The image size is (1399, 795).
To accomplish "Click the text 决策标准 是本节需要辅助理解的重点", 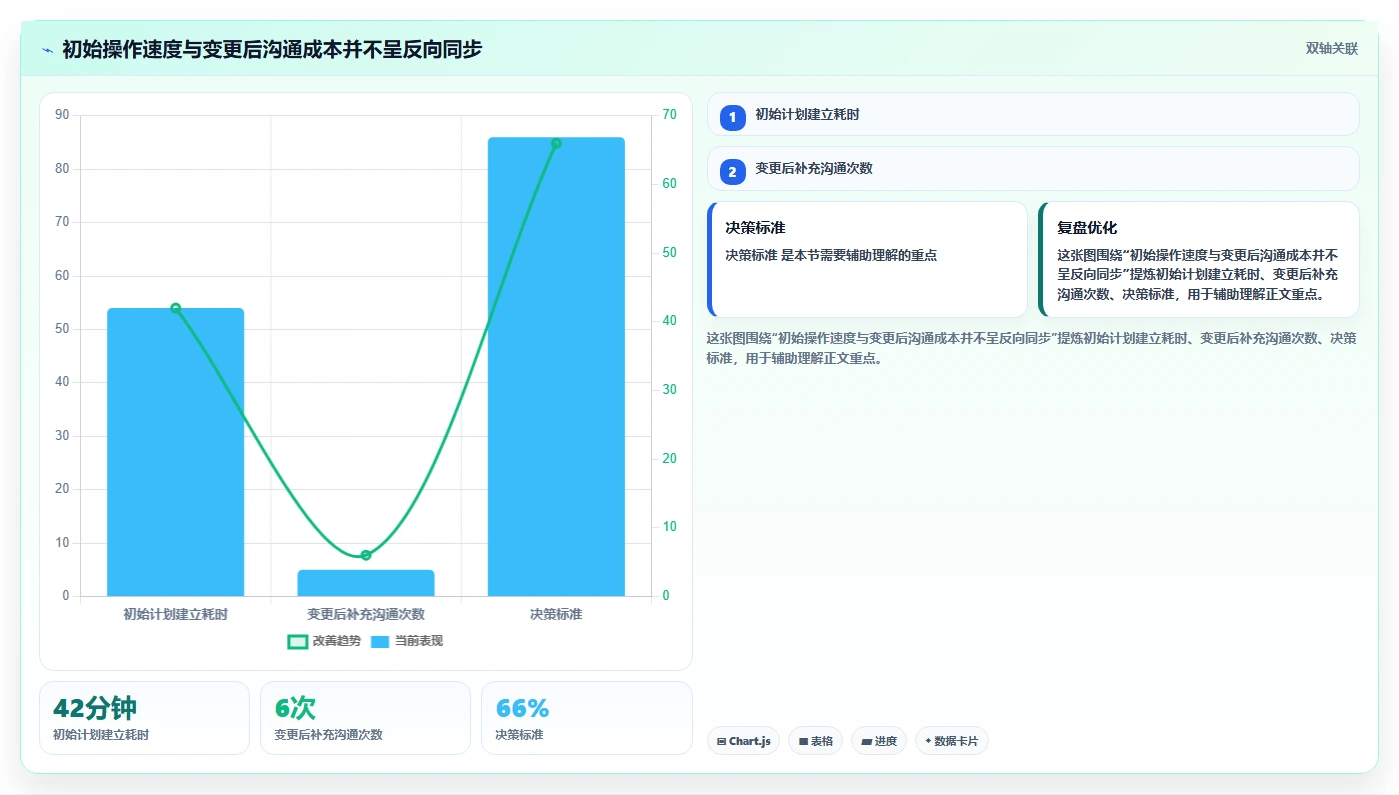I will pyautogui.click(x=831, y=255).
